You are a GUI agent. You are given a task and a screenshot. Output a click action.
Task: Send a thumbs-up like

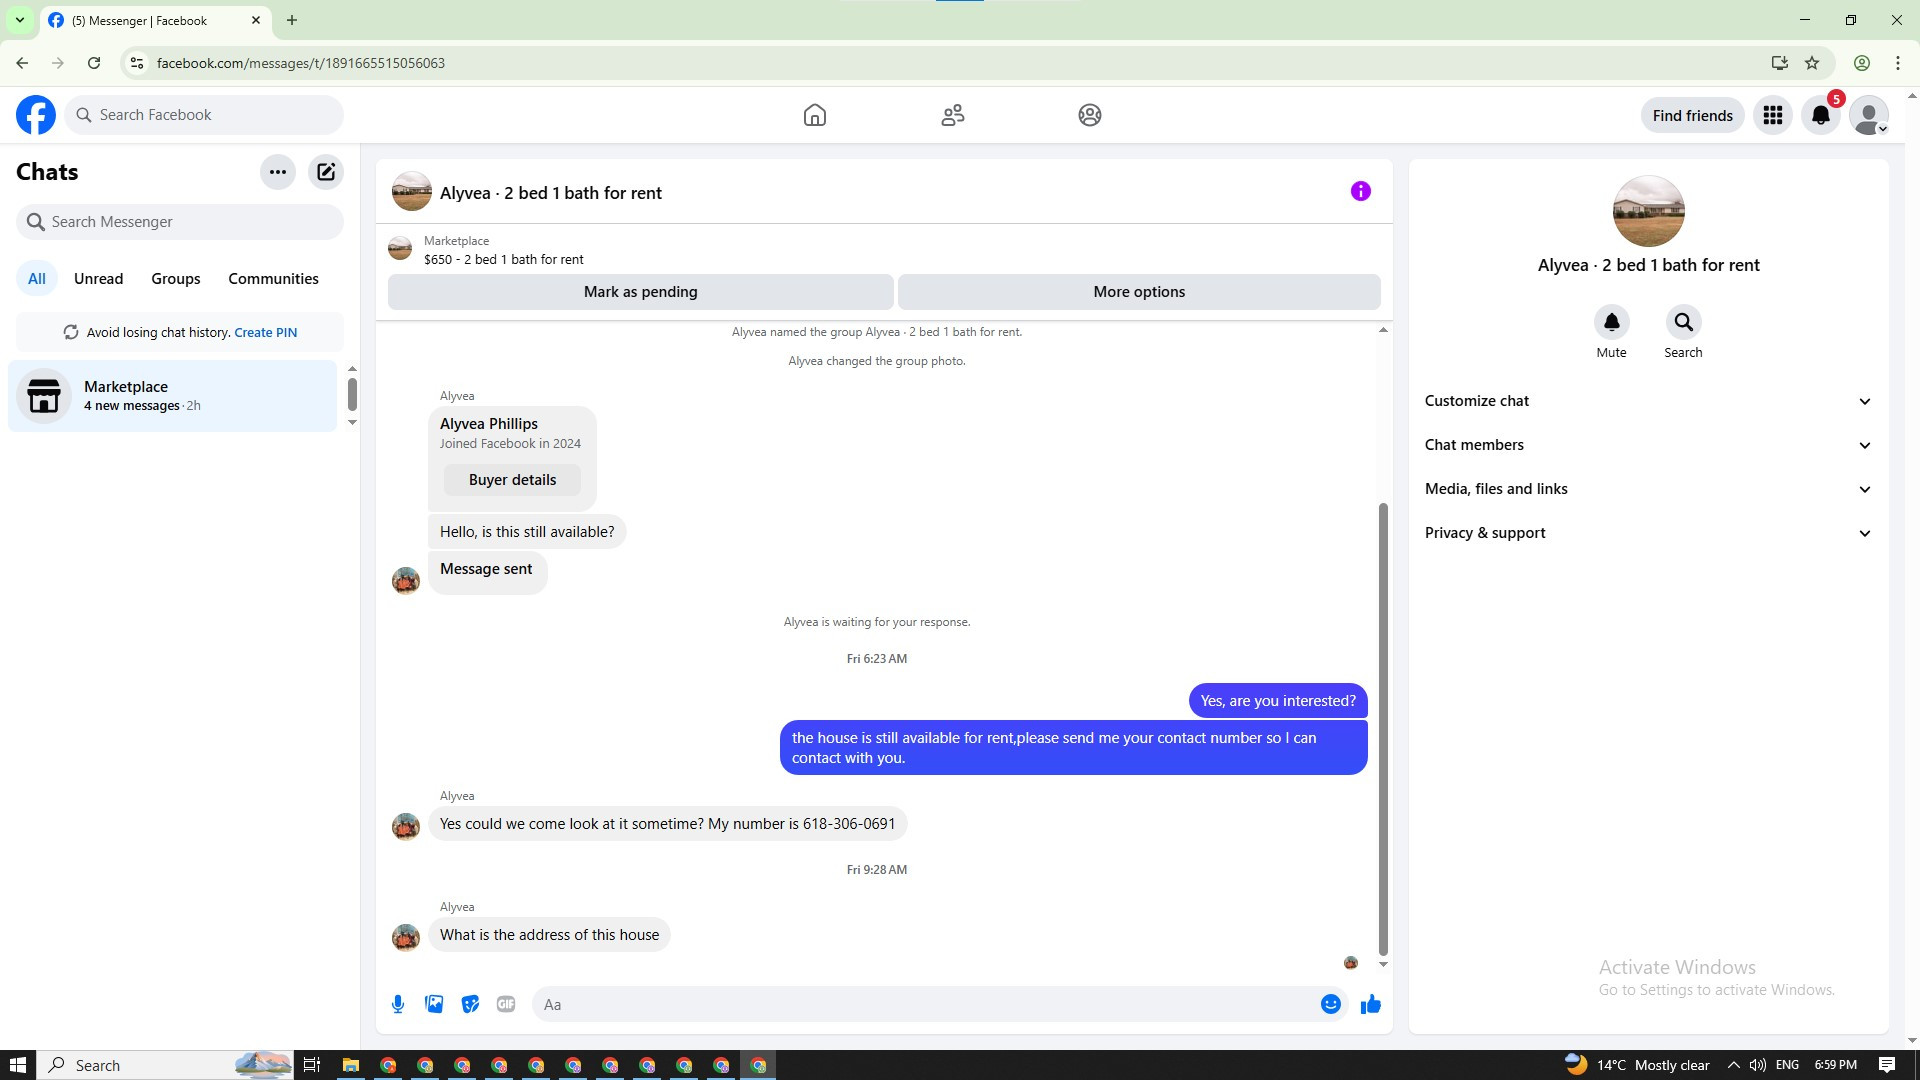coord(1370,1004)
